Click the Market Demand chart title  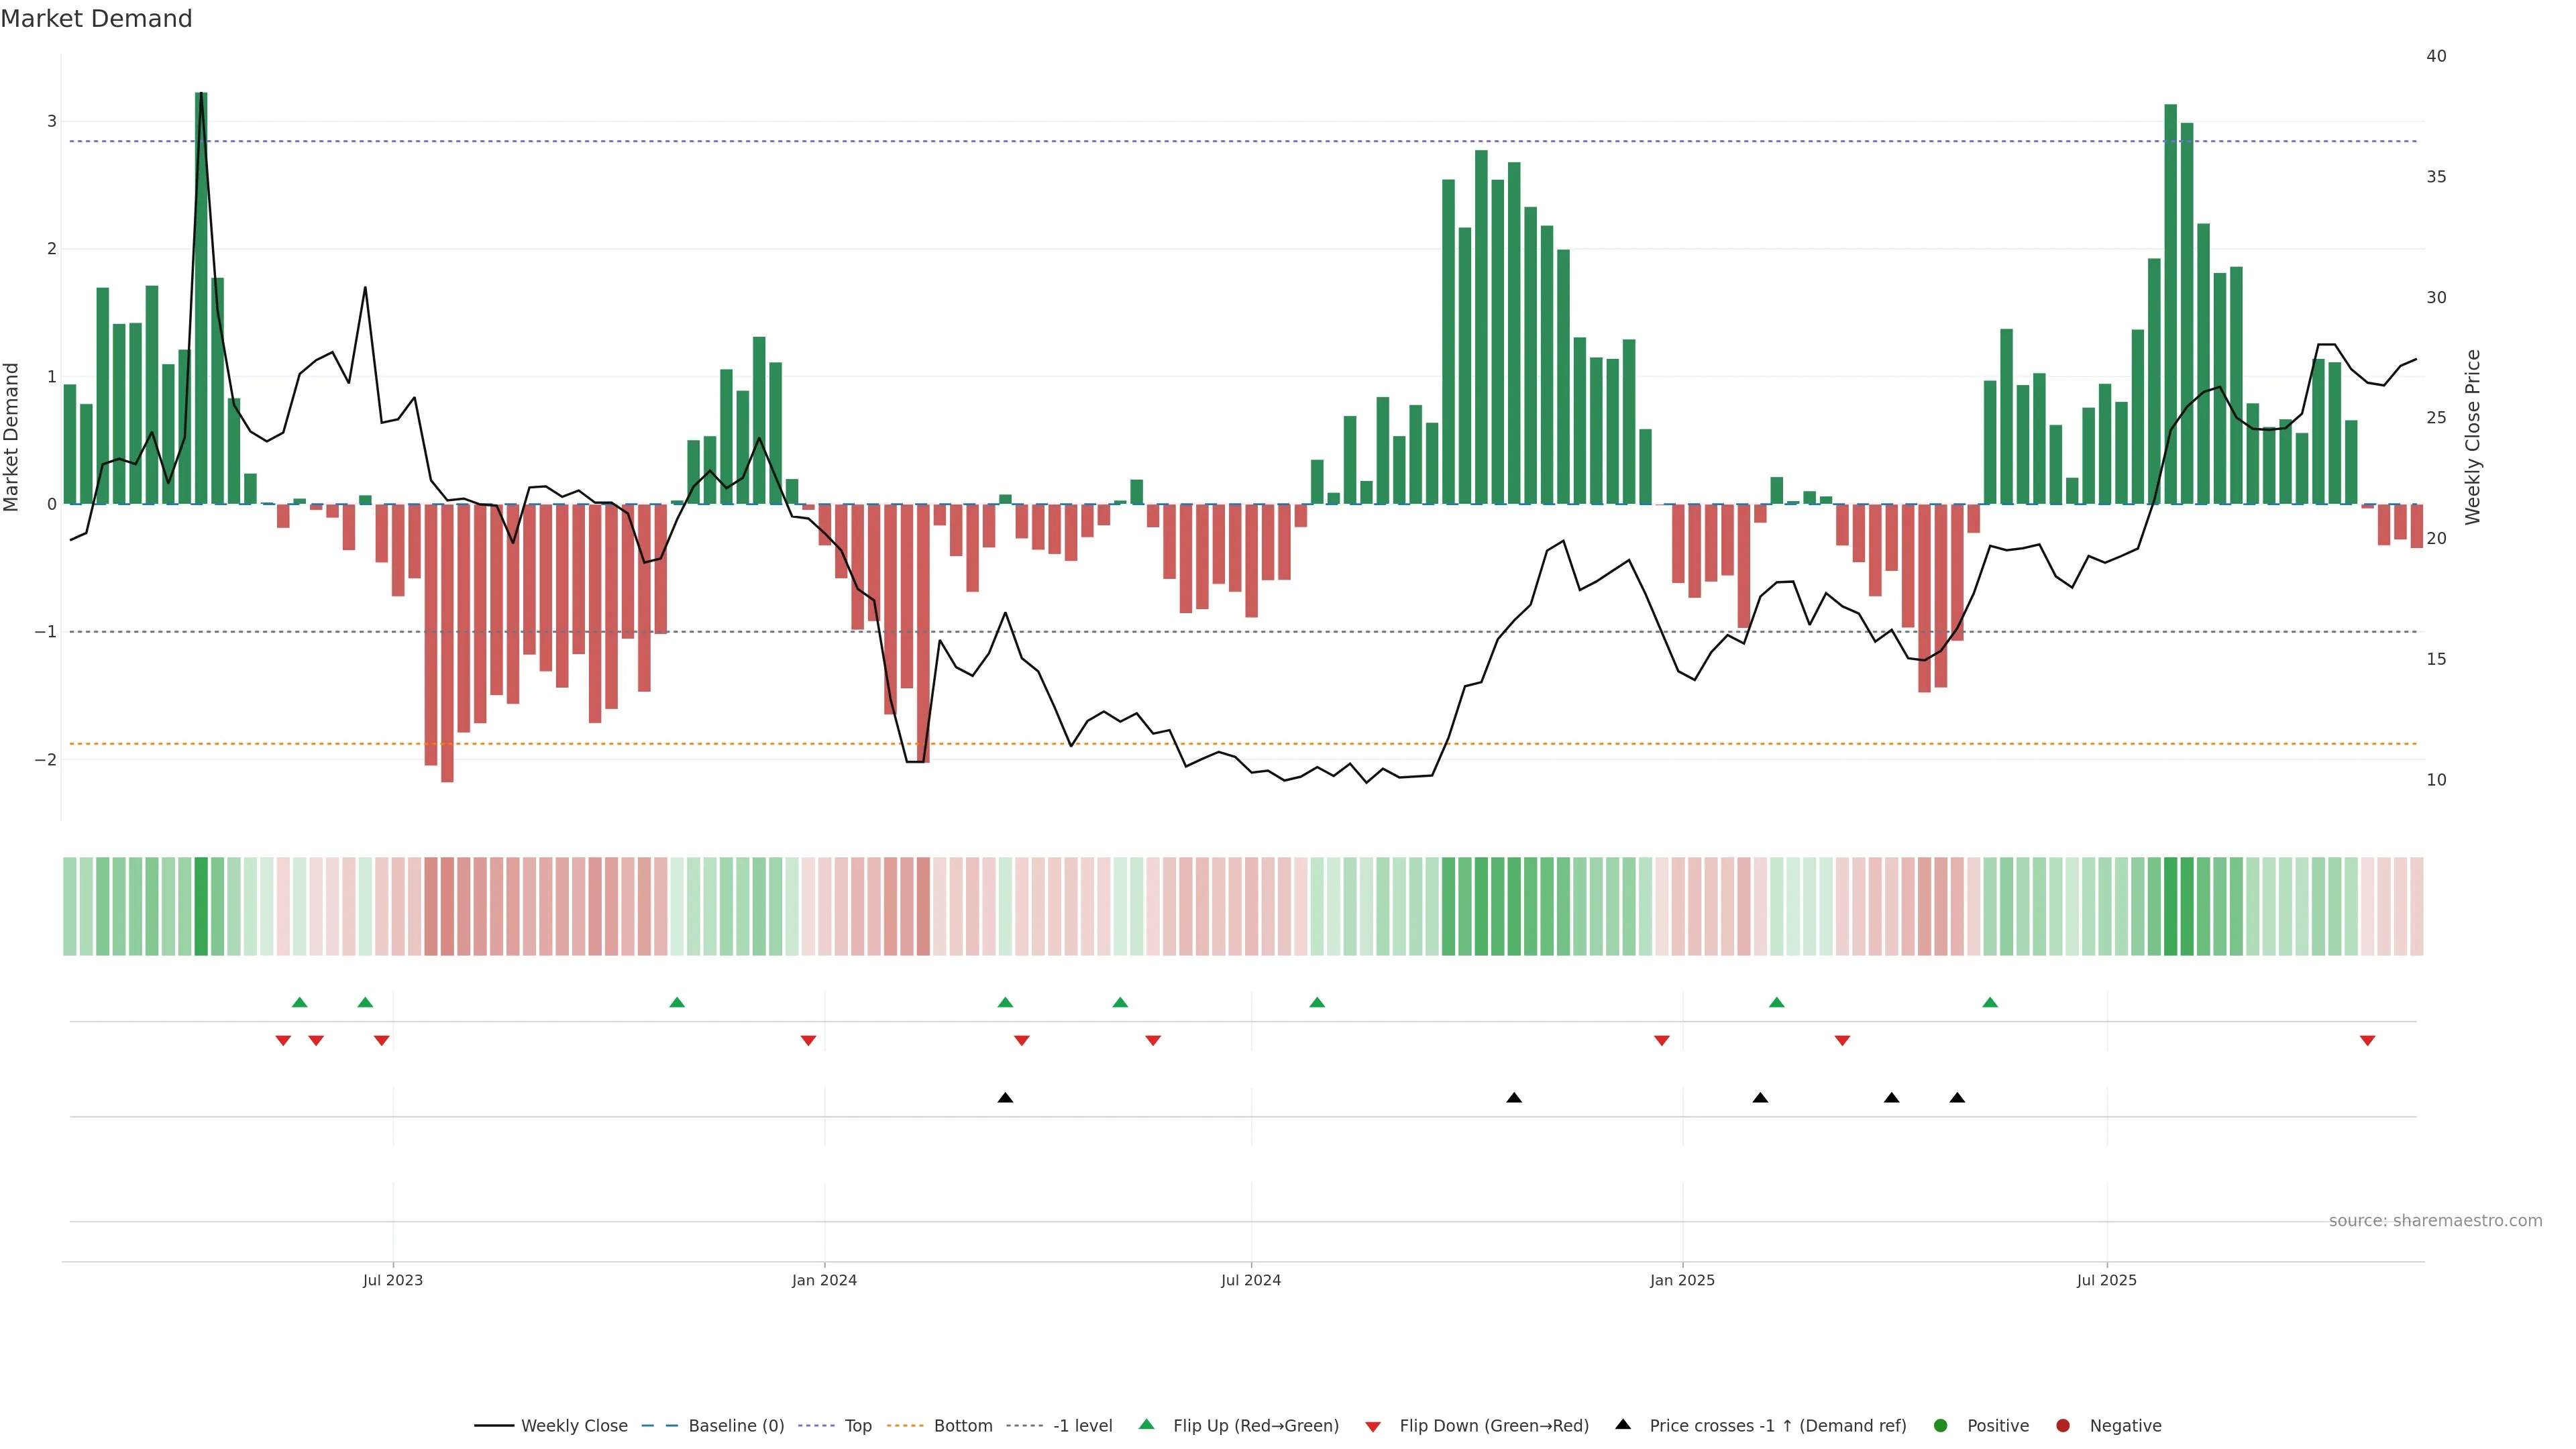[x=96, y=19]
